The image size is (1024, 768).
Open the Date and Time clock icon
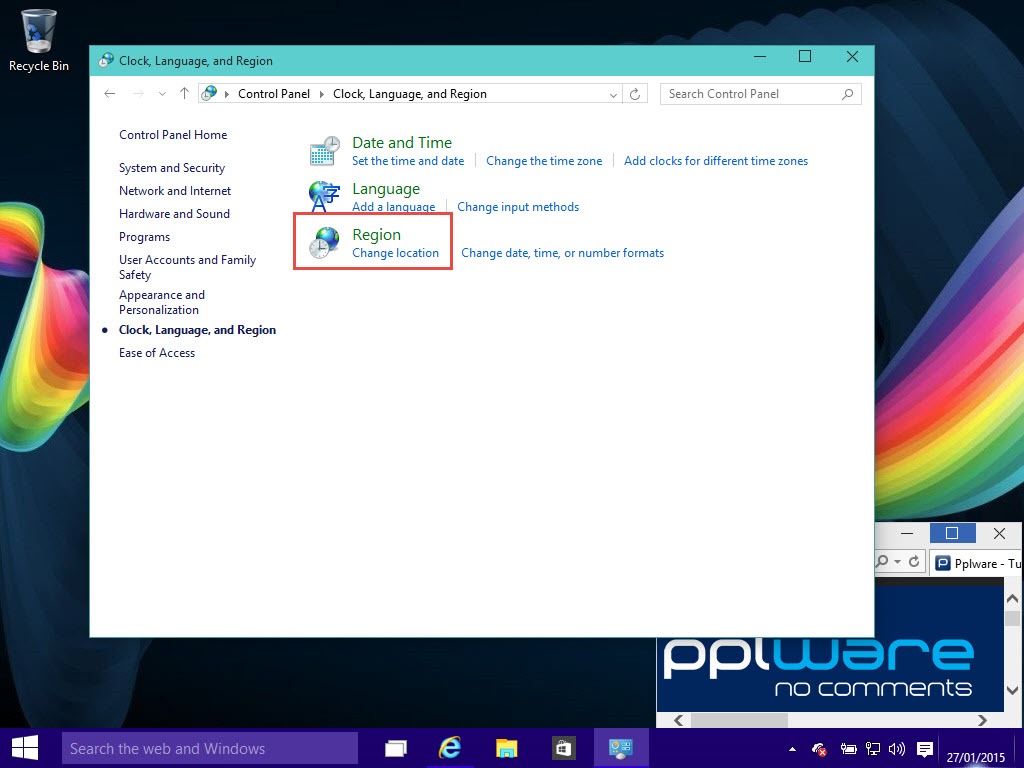click(324, 151)
